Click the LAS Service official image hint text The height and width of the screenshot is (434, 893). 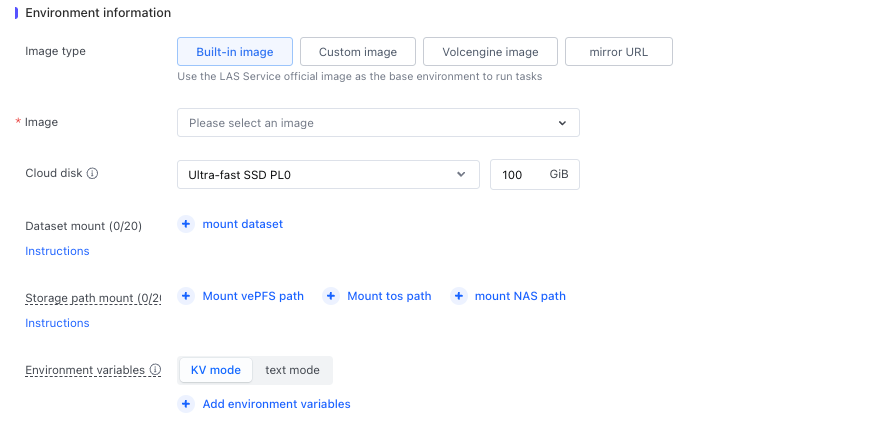[x=359, y=76]
